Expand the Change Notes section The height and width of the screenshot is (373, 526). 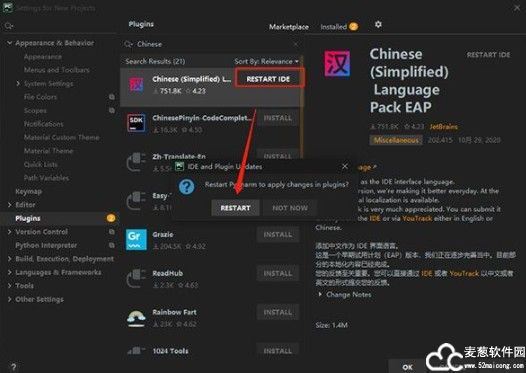[320, 294]
